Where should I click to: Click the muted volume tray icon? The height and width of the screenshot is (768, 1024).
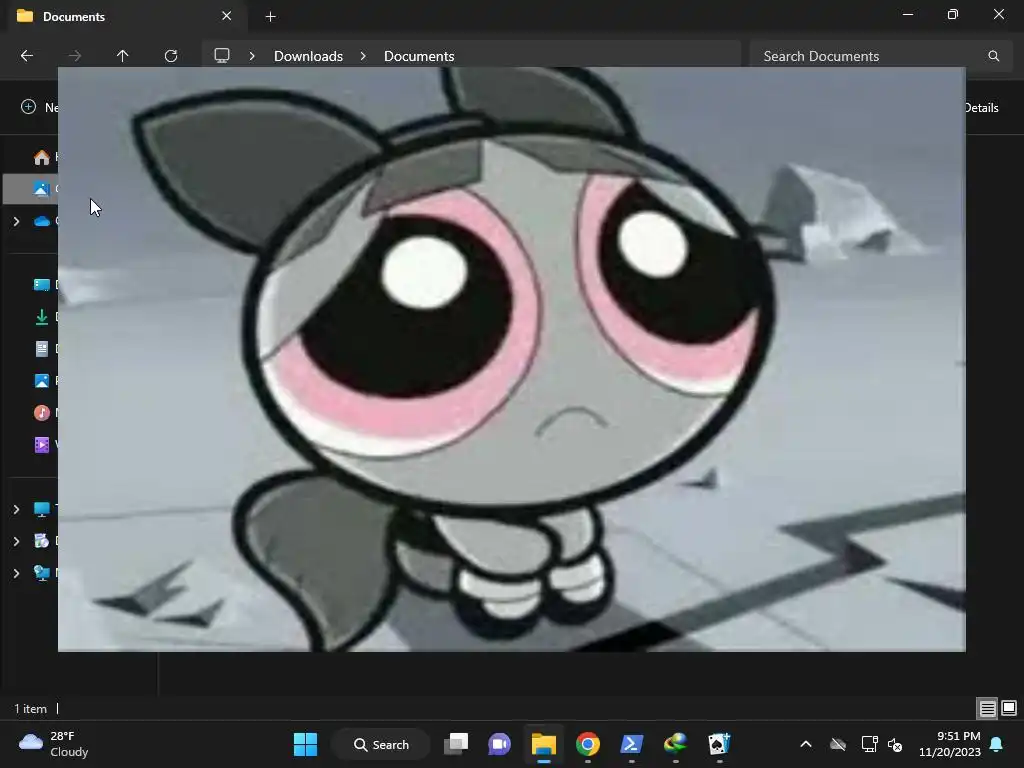click(x=895, y=744)
